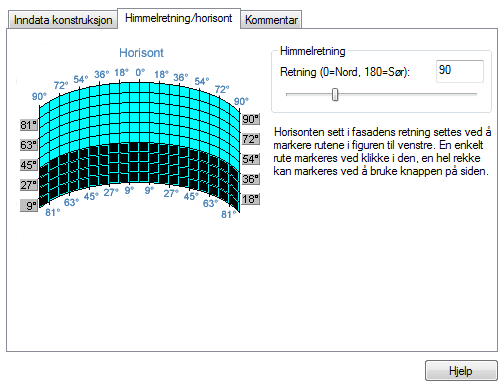The height and width of the screenshot is (389, 504).
Task: Select the 36° row button on the right
Action: (x=251, y=179)
